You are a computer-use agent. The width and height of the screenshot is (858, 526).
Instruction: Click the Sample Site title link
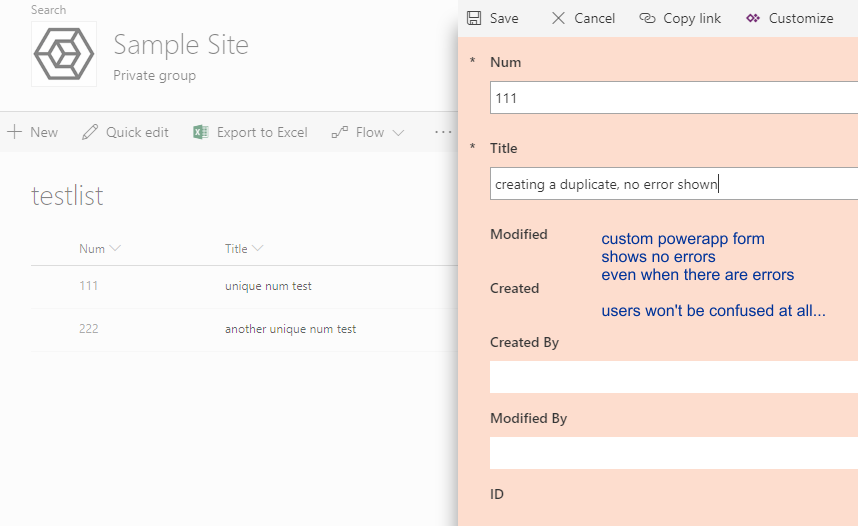coord(181,45)
